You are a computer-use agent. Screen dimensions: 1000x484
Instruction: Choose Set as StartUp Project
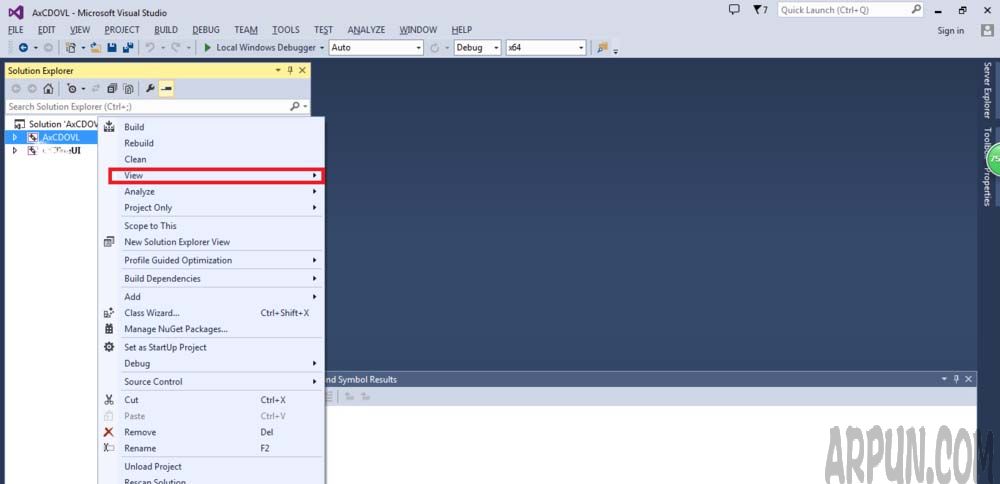(212, 347)
